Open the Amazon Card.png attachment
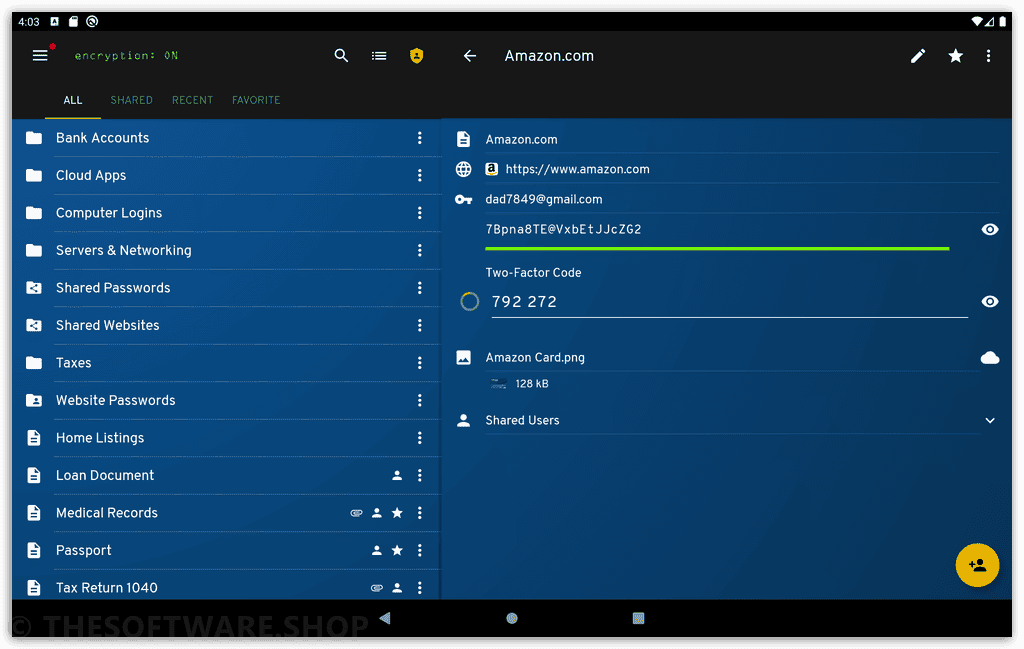The width and height of the screenshot is (1024, 649). [x=535, y=357]
